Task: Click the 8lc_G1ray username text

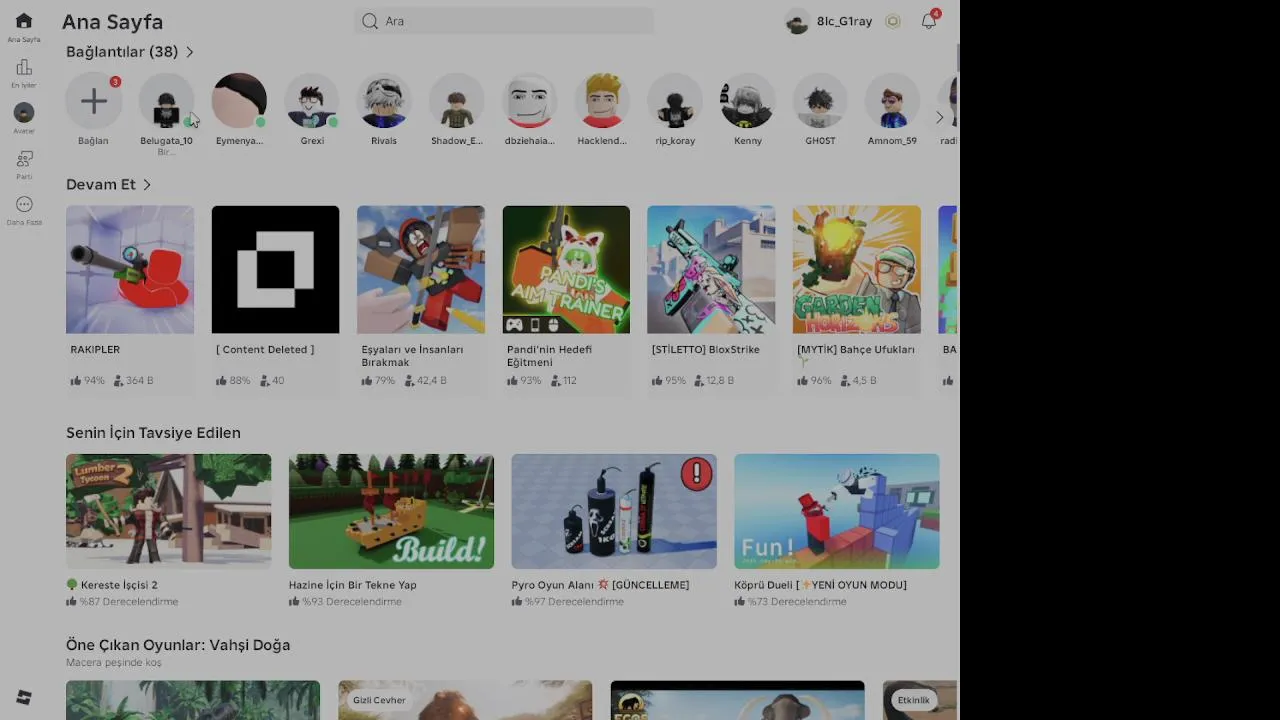Action: point(845,22)
